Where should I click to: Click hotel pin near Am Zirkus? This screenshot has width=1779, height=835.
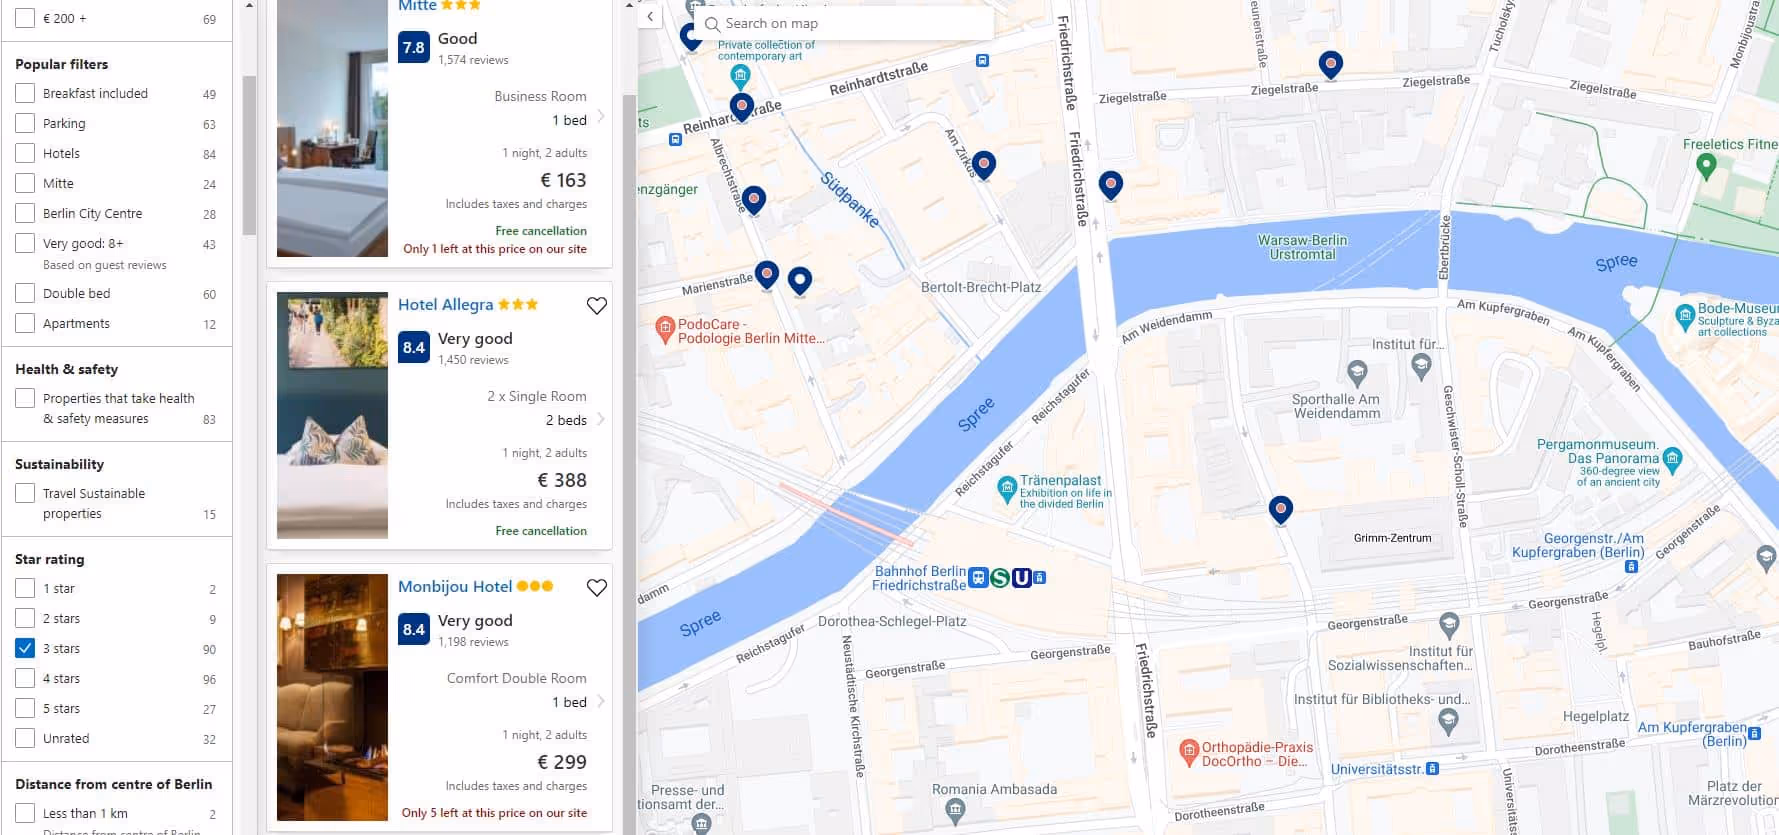tap(984, 165)
